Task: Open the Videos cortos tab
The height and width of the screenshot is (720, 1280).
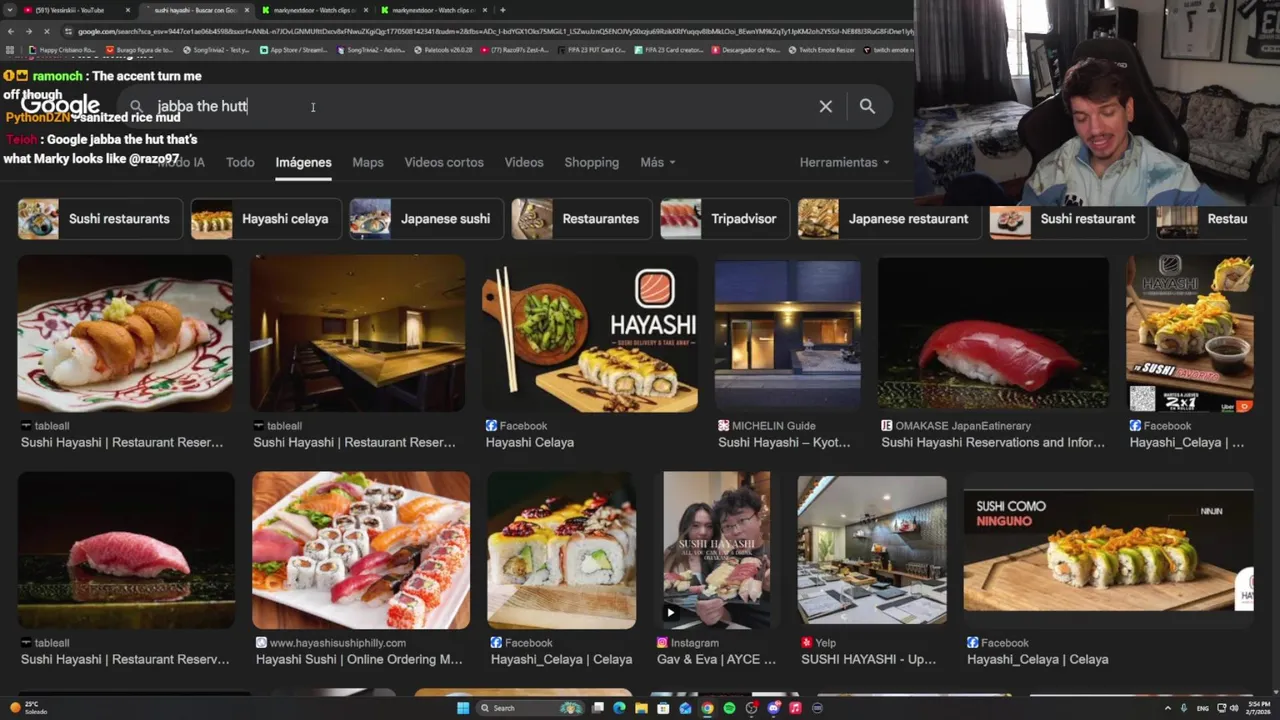Action: click(444, 162)
